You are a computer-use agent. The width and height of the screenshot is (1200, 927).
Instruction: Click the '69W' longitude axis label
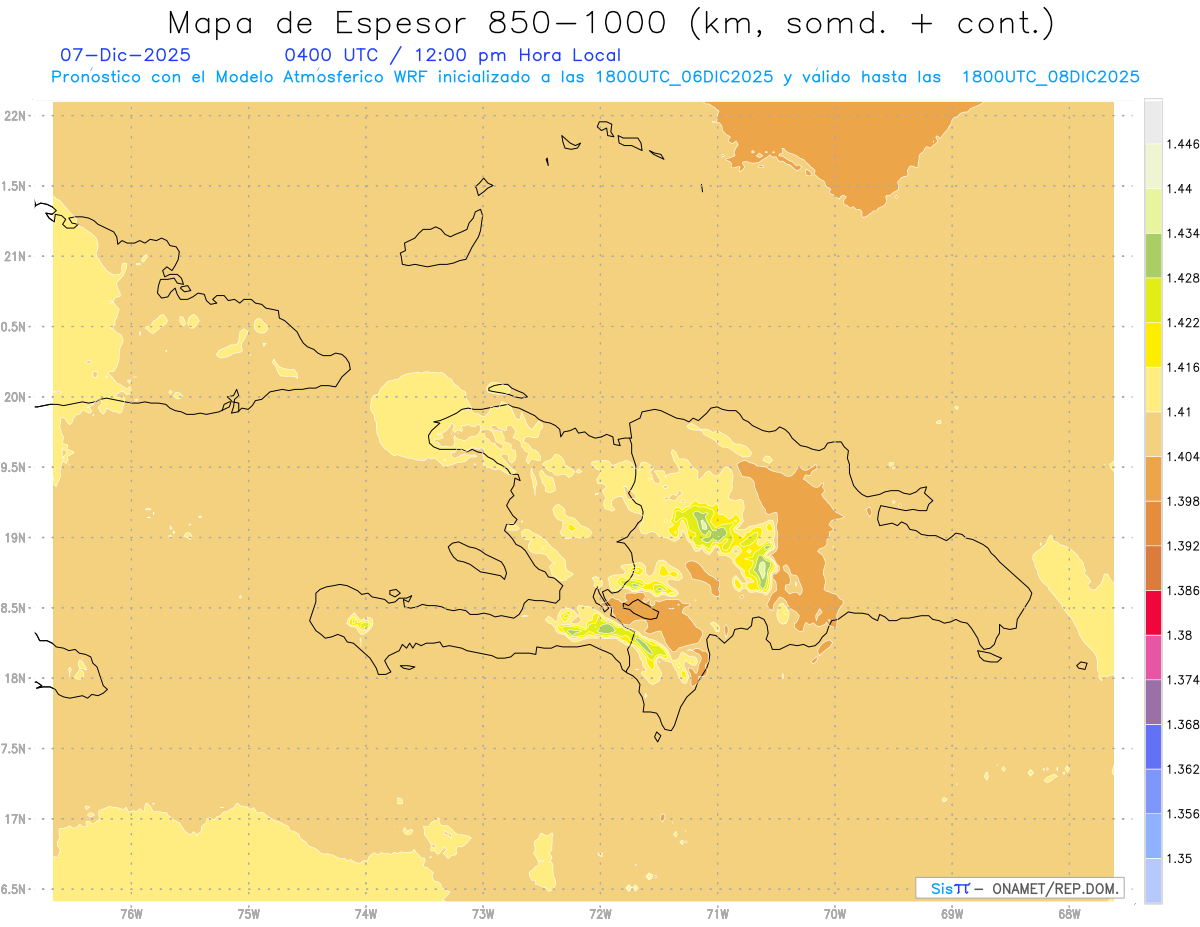952,914
